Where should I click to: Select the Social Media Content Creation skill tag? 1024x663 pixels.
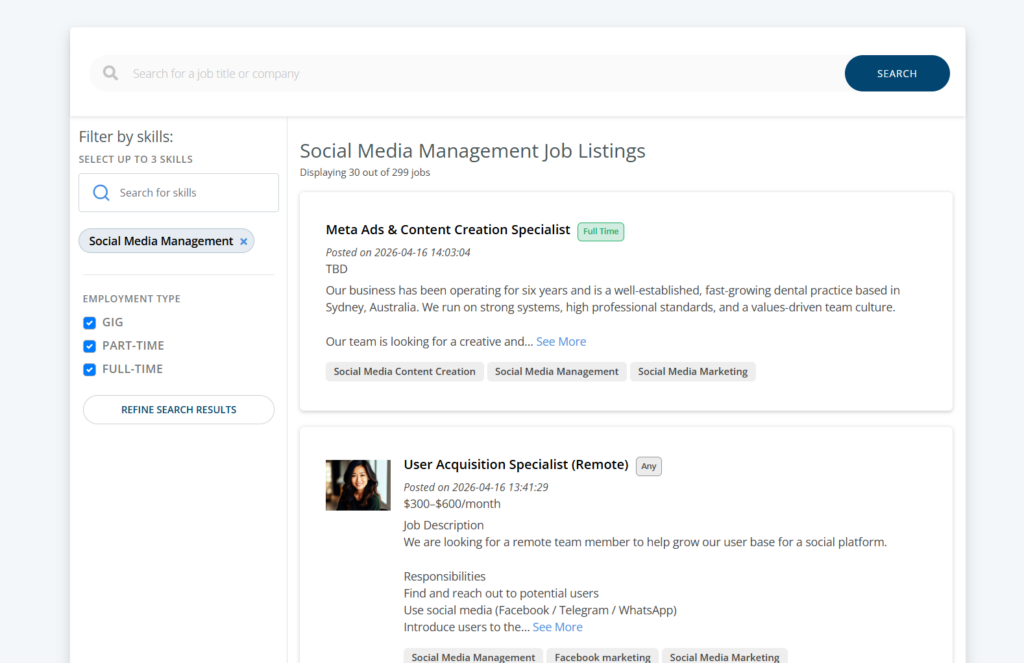404,371
